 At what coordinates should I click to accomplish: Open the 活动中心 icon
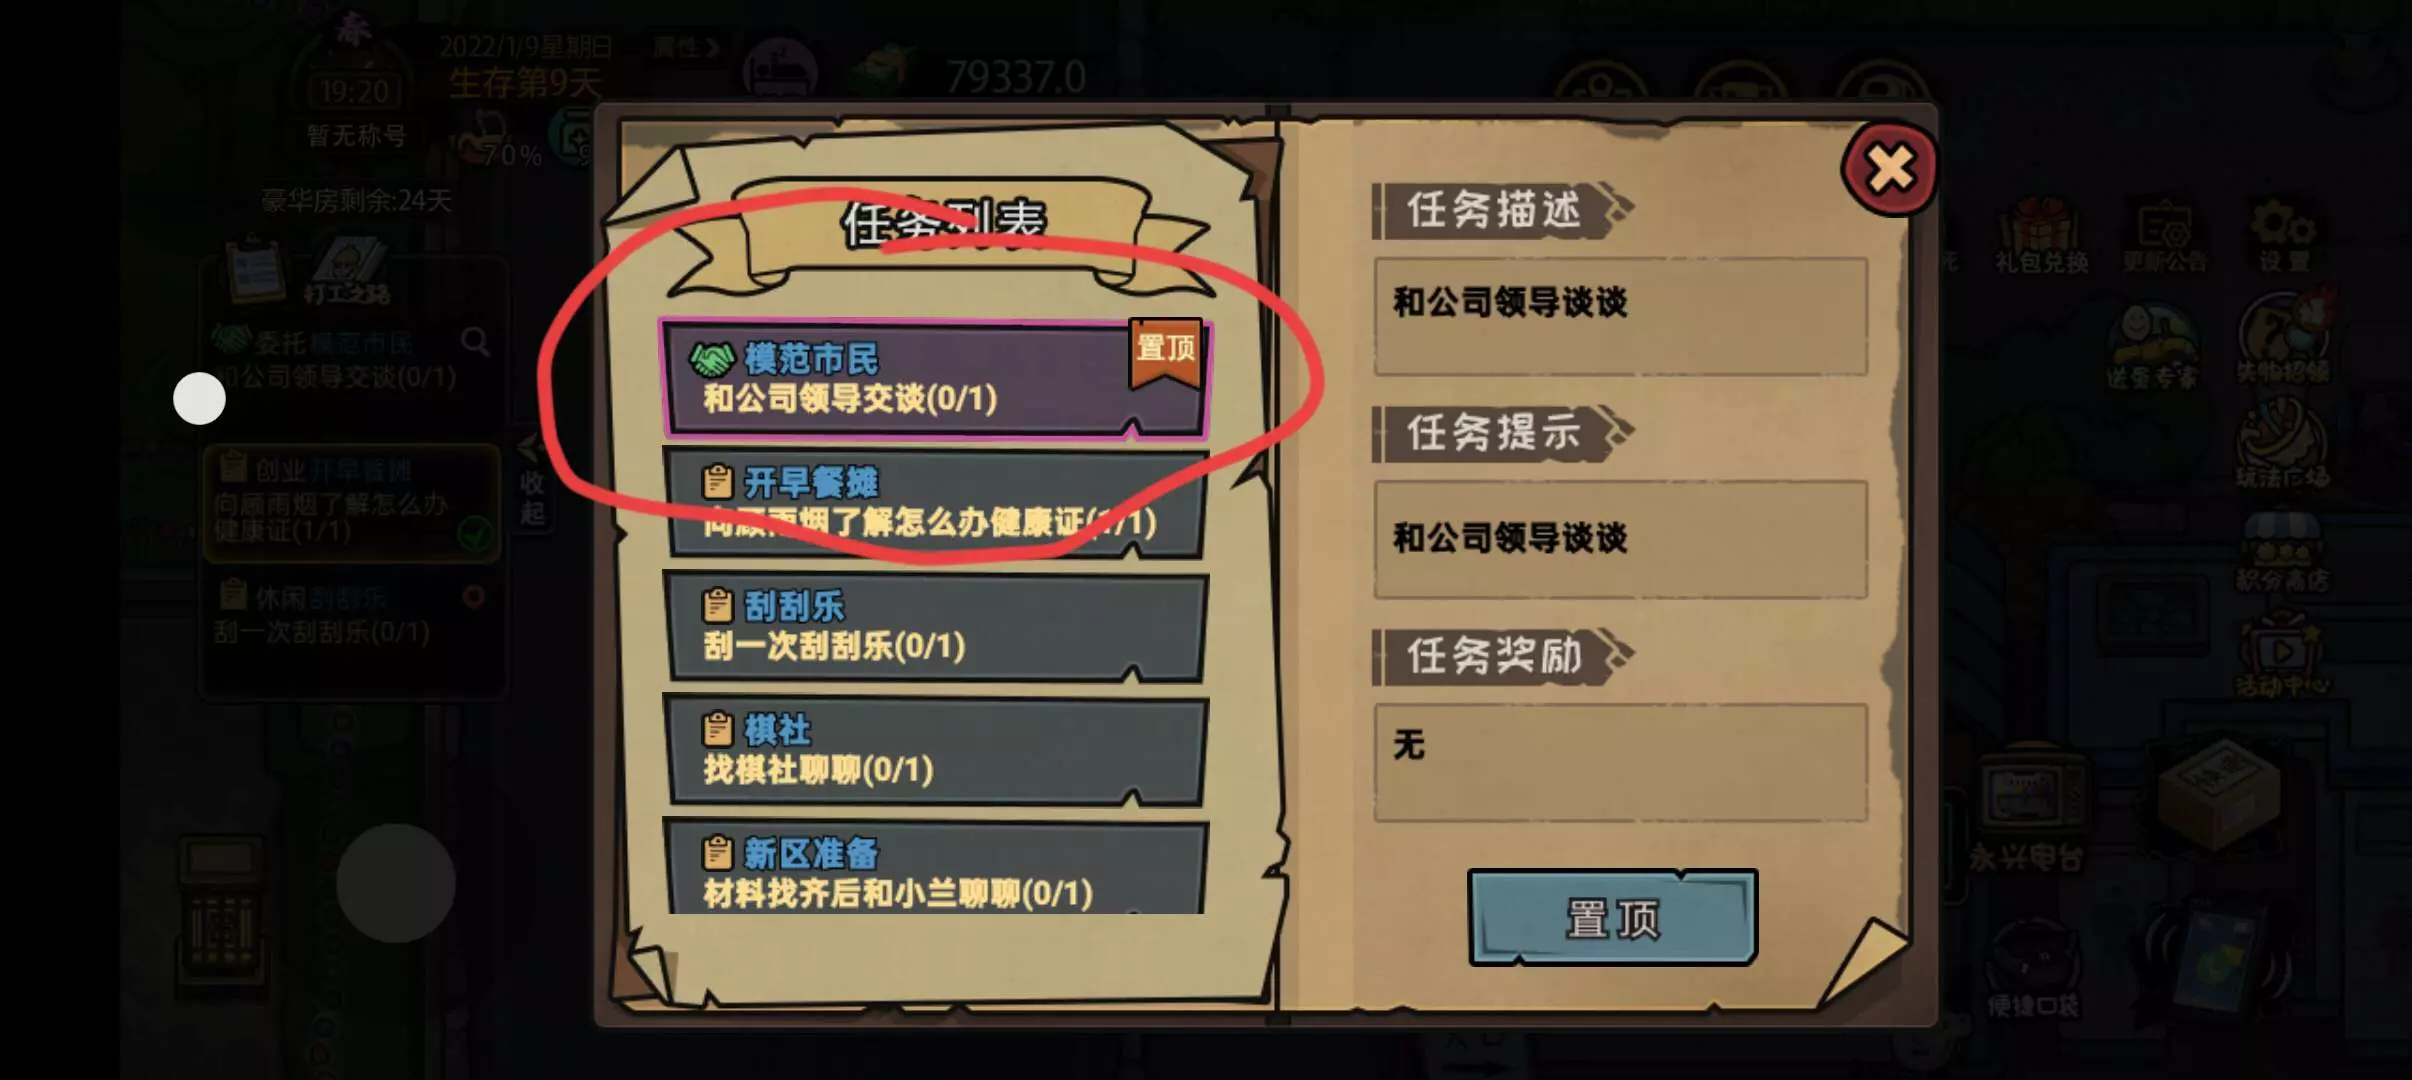[x=2283, y=657]
